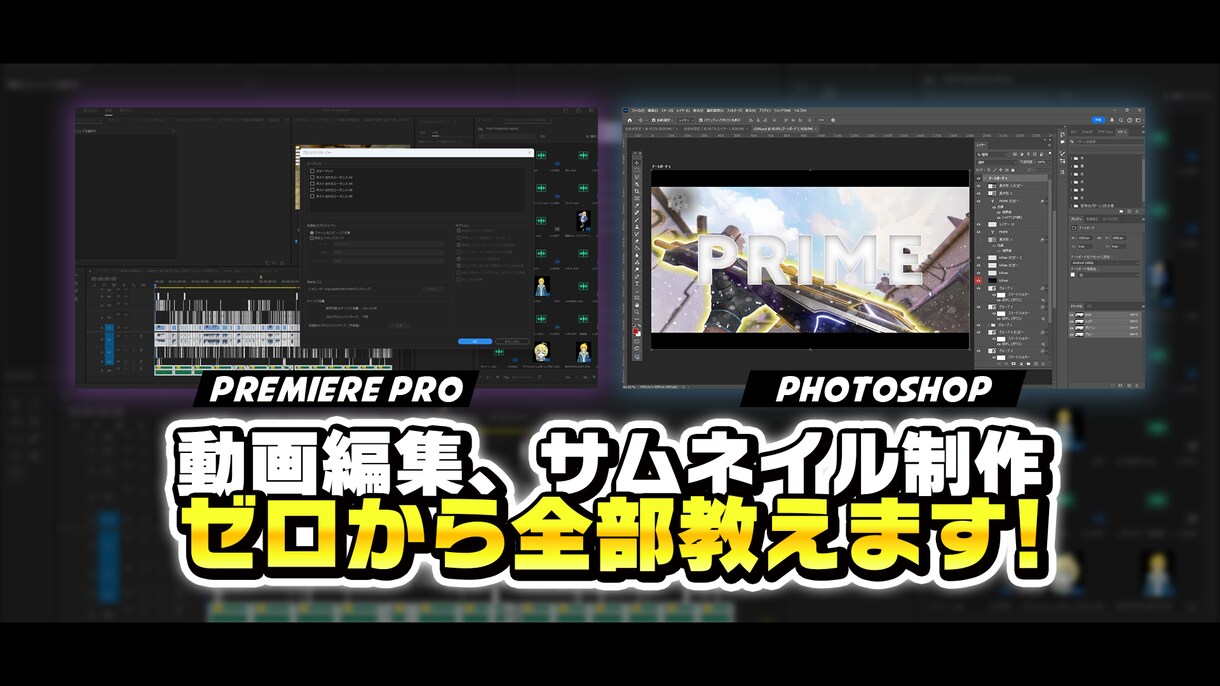This screenshot has width=1220, height=686.
Task: Select the Move tool in Photoshop toolbar
Action: (x=637, y=163)
